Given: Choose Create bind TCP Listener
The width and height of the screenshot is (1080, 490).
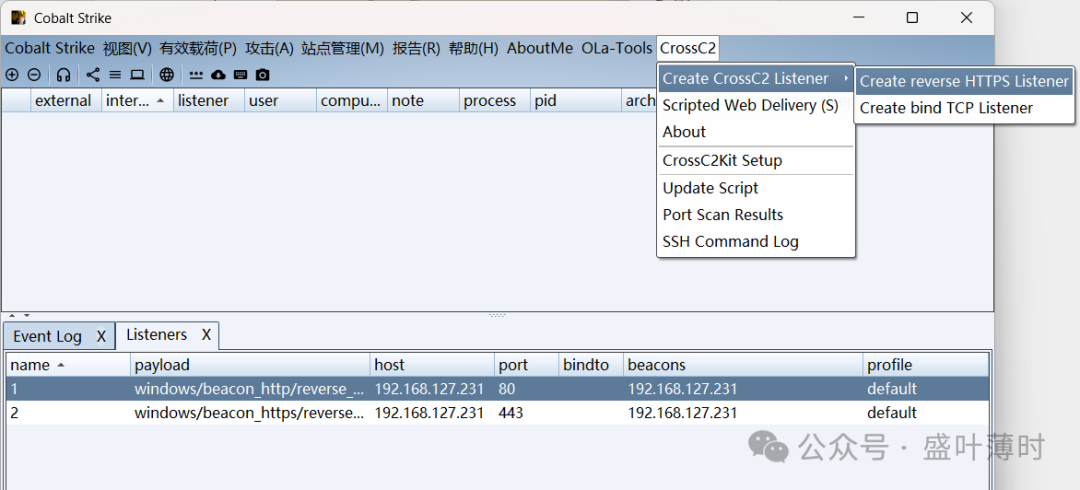Looking at the screenshot, I should tap(964, 108).
